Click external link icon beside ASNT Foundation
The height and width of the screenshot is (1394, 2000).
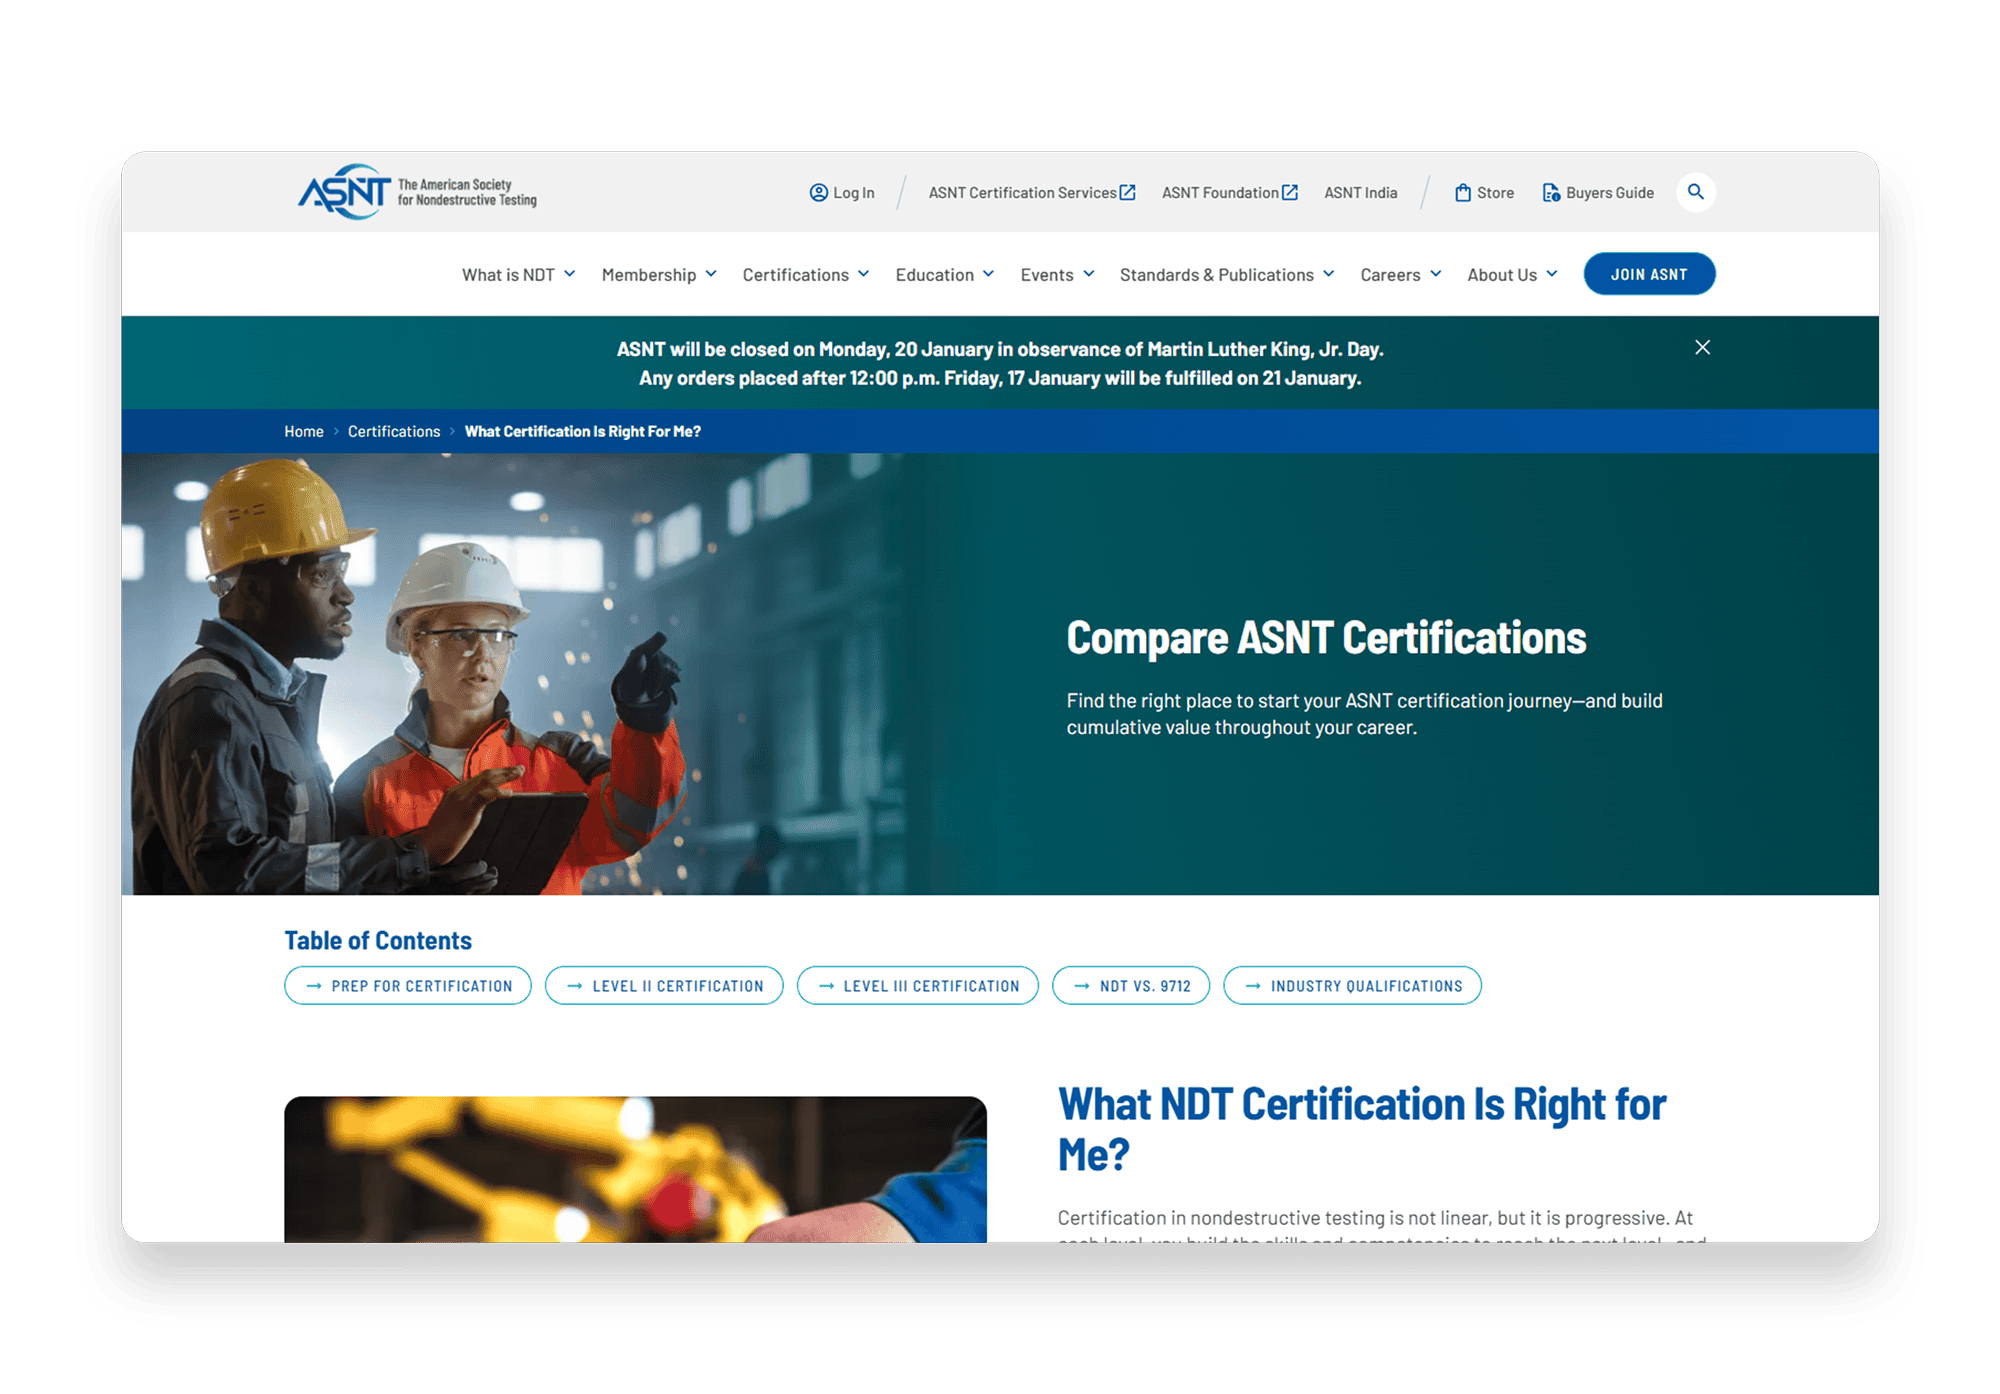click(x=1290, y=192)
